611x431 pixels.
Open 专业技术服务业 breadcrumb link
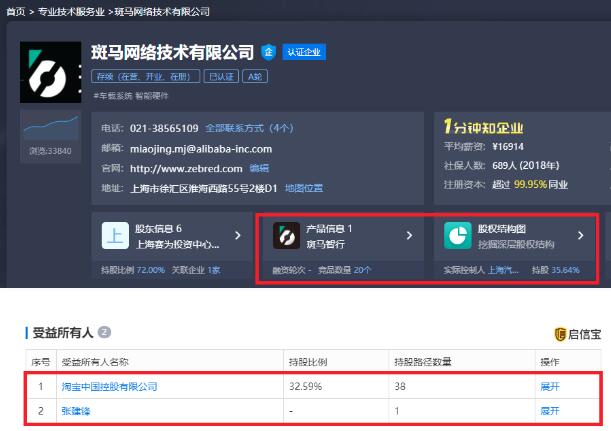(71, 12)
